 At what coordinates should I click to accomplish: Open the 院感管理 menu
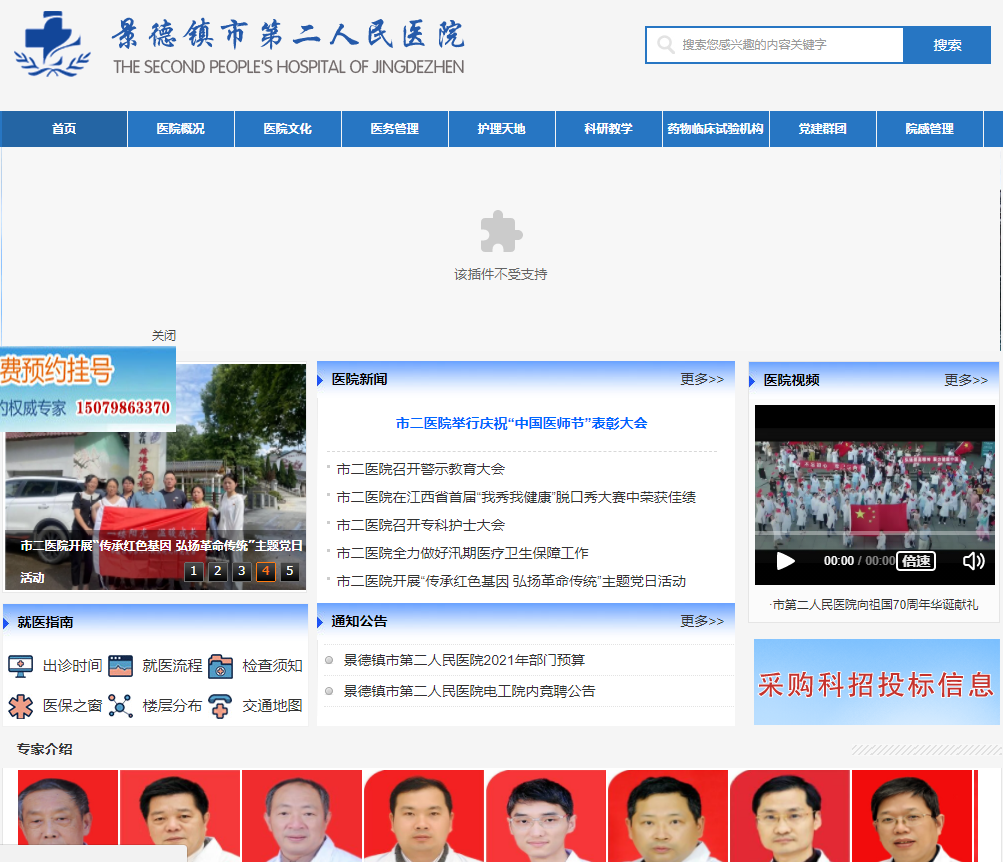929,129
